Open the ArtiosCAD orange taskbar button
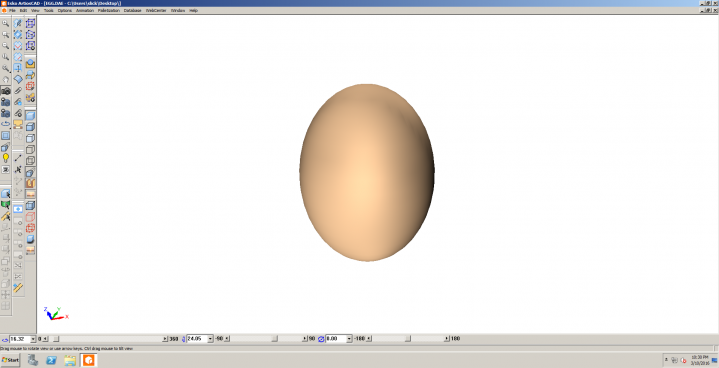This screenshot has height=368, width=719. click(88, 360)
